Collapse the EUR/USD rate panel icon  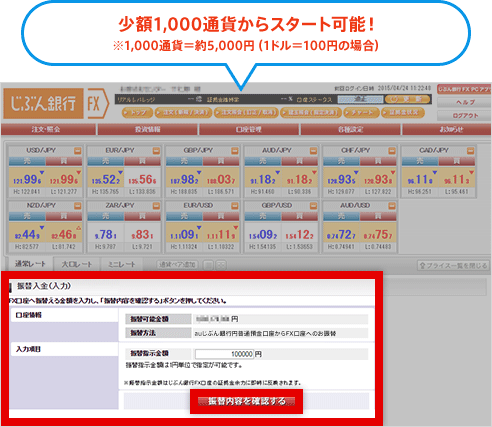(x=235, y=206)
